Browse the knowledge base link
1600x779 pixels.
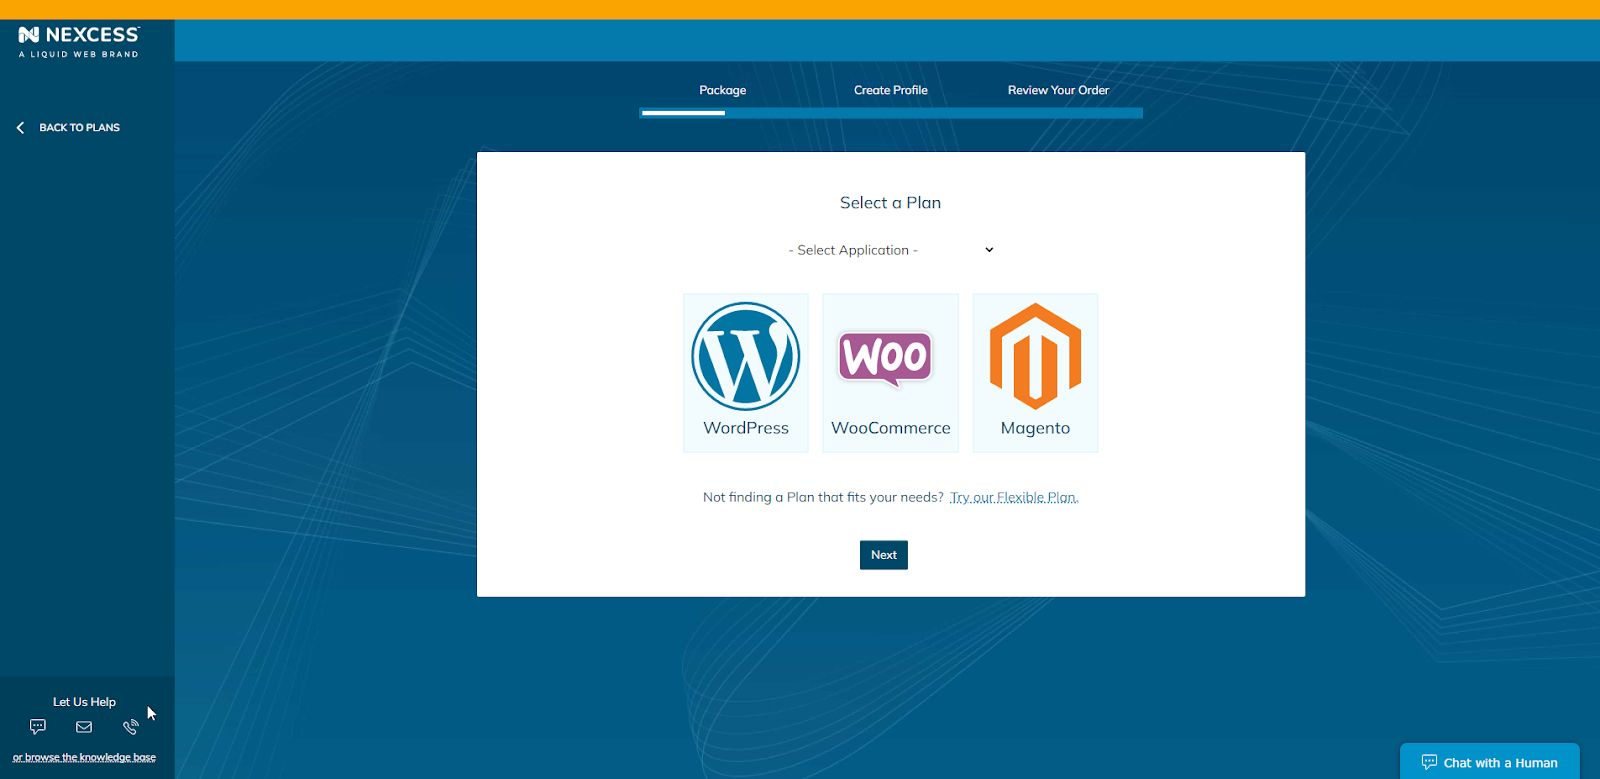pyautogui.click(x=84, y=757)
